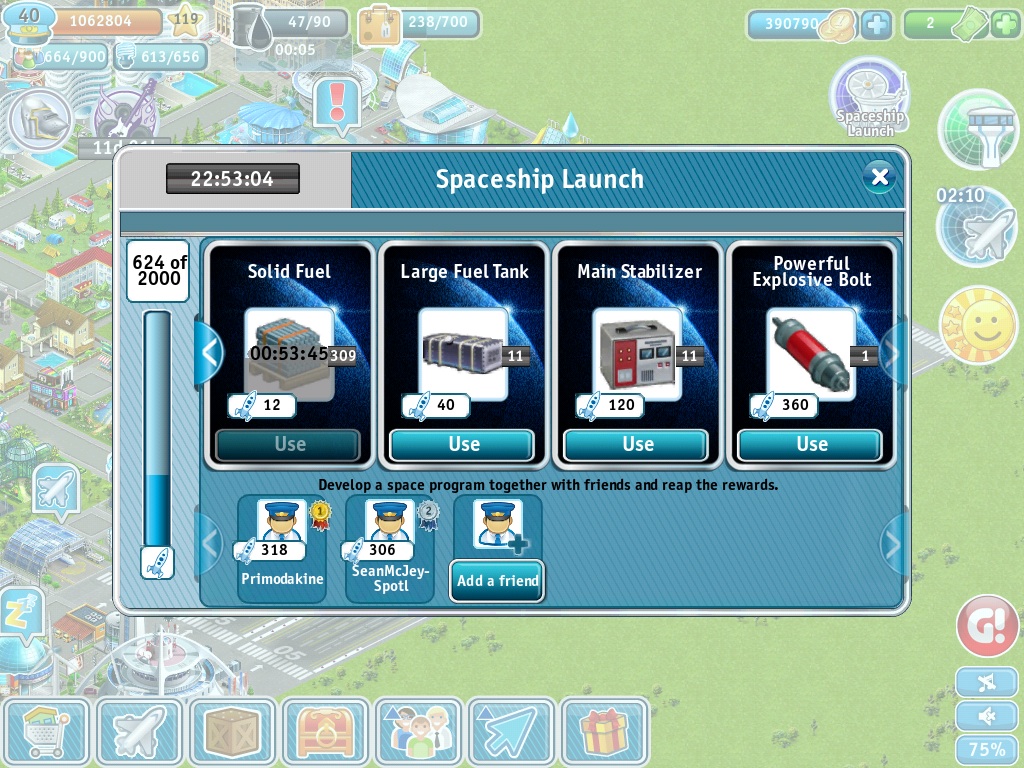Open the treasure chest menu
This screenshot has width=1024, height=768.
[325, 731]
